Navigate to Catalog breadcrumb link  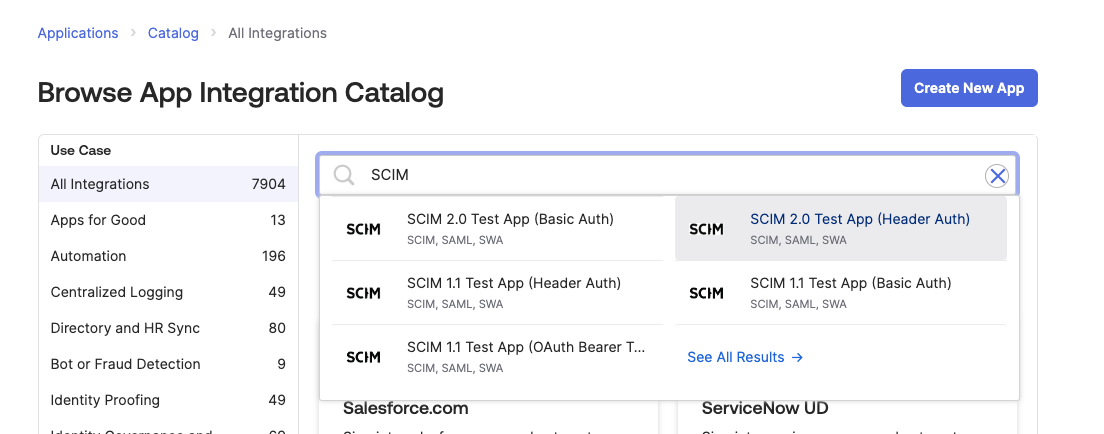173,33
